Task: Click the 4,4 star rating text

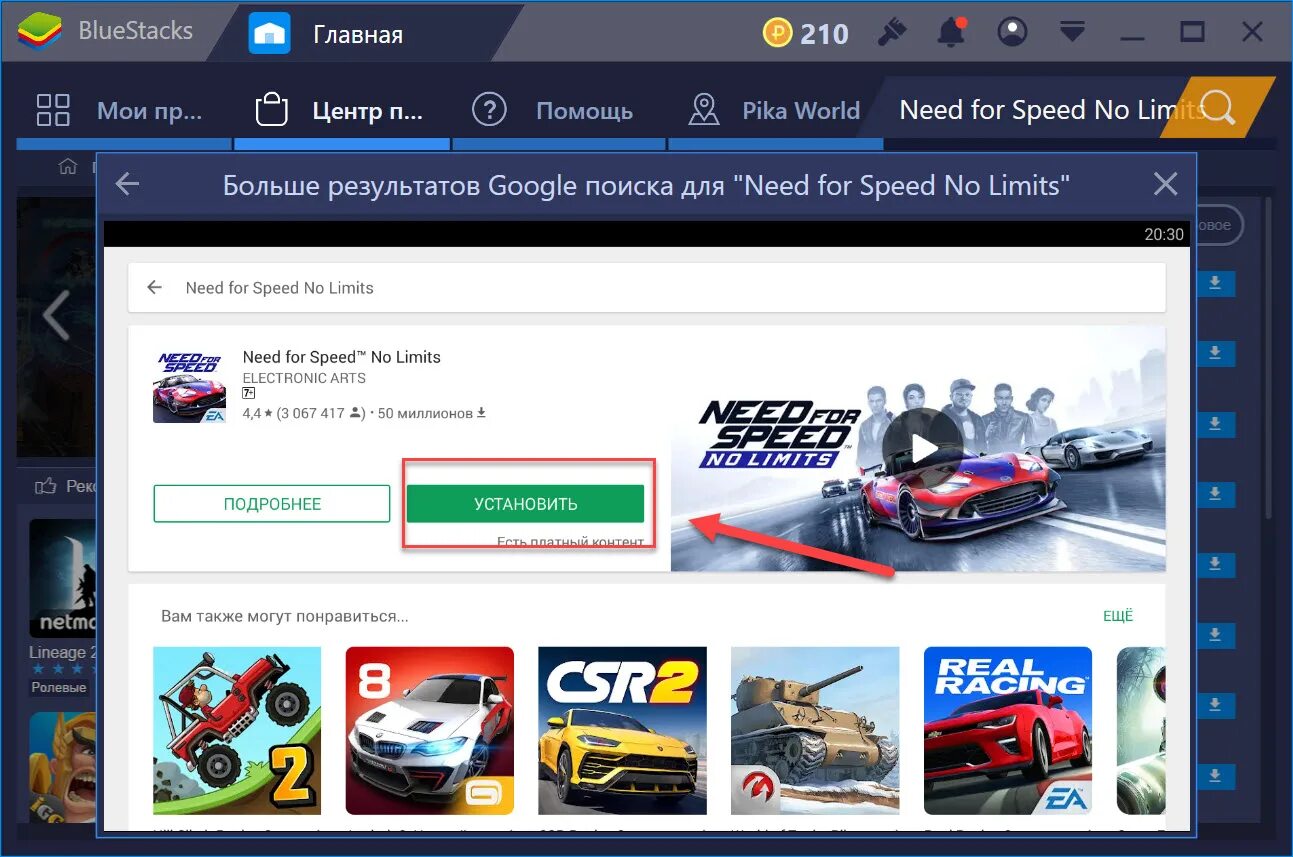Action: click(258, 413)
